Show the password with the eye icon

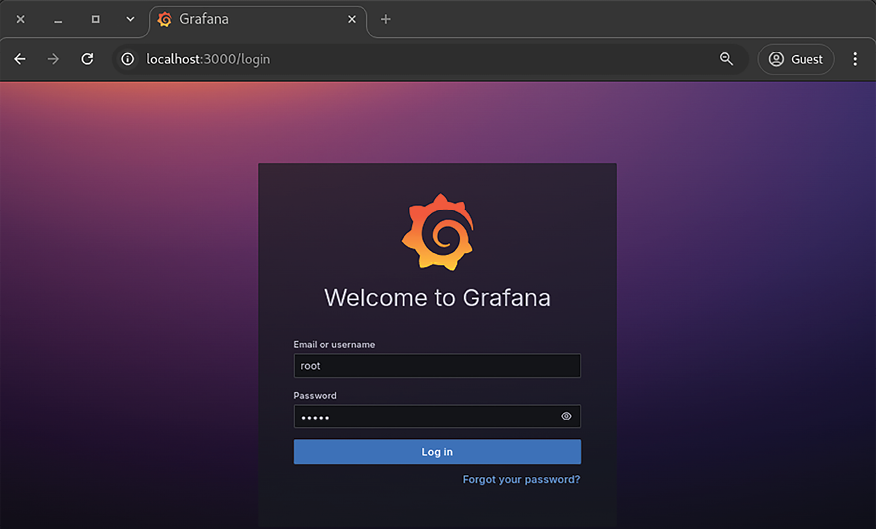pyautogui.click(x=566, y=416)
